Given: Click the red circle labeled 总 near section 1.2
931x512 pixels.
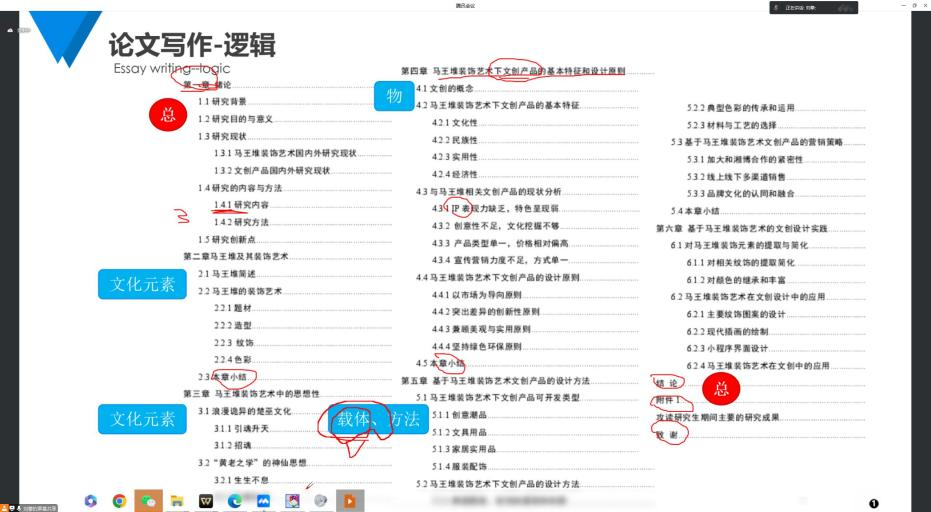Looking at the screenshot, I should [168, 115].
